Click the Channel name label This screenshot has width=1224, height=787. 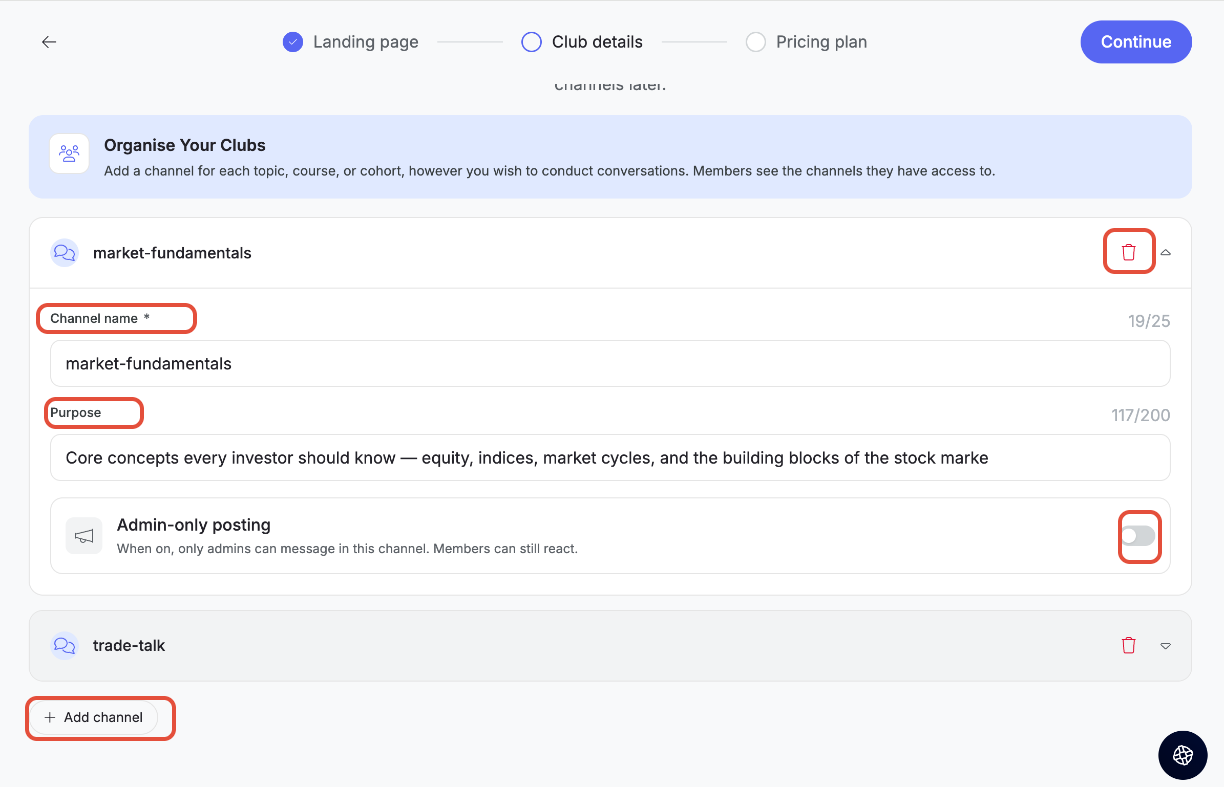tap(100, 318)
